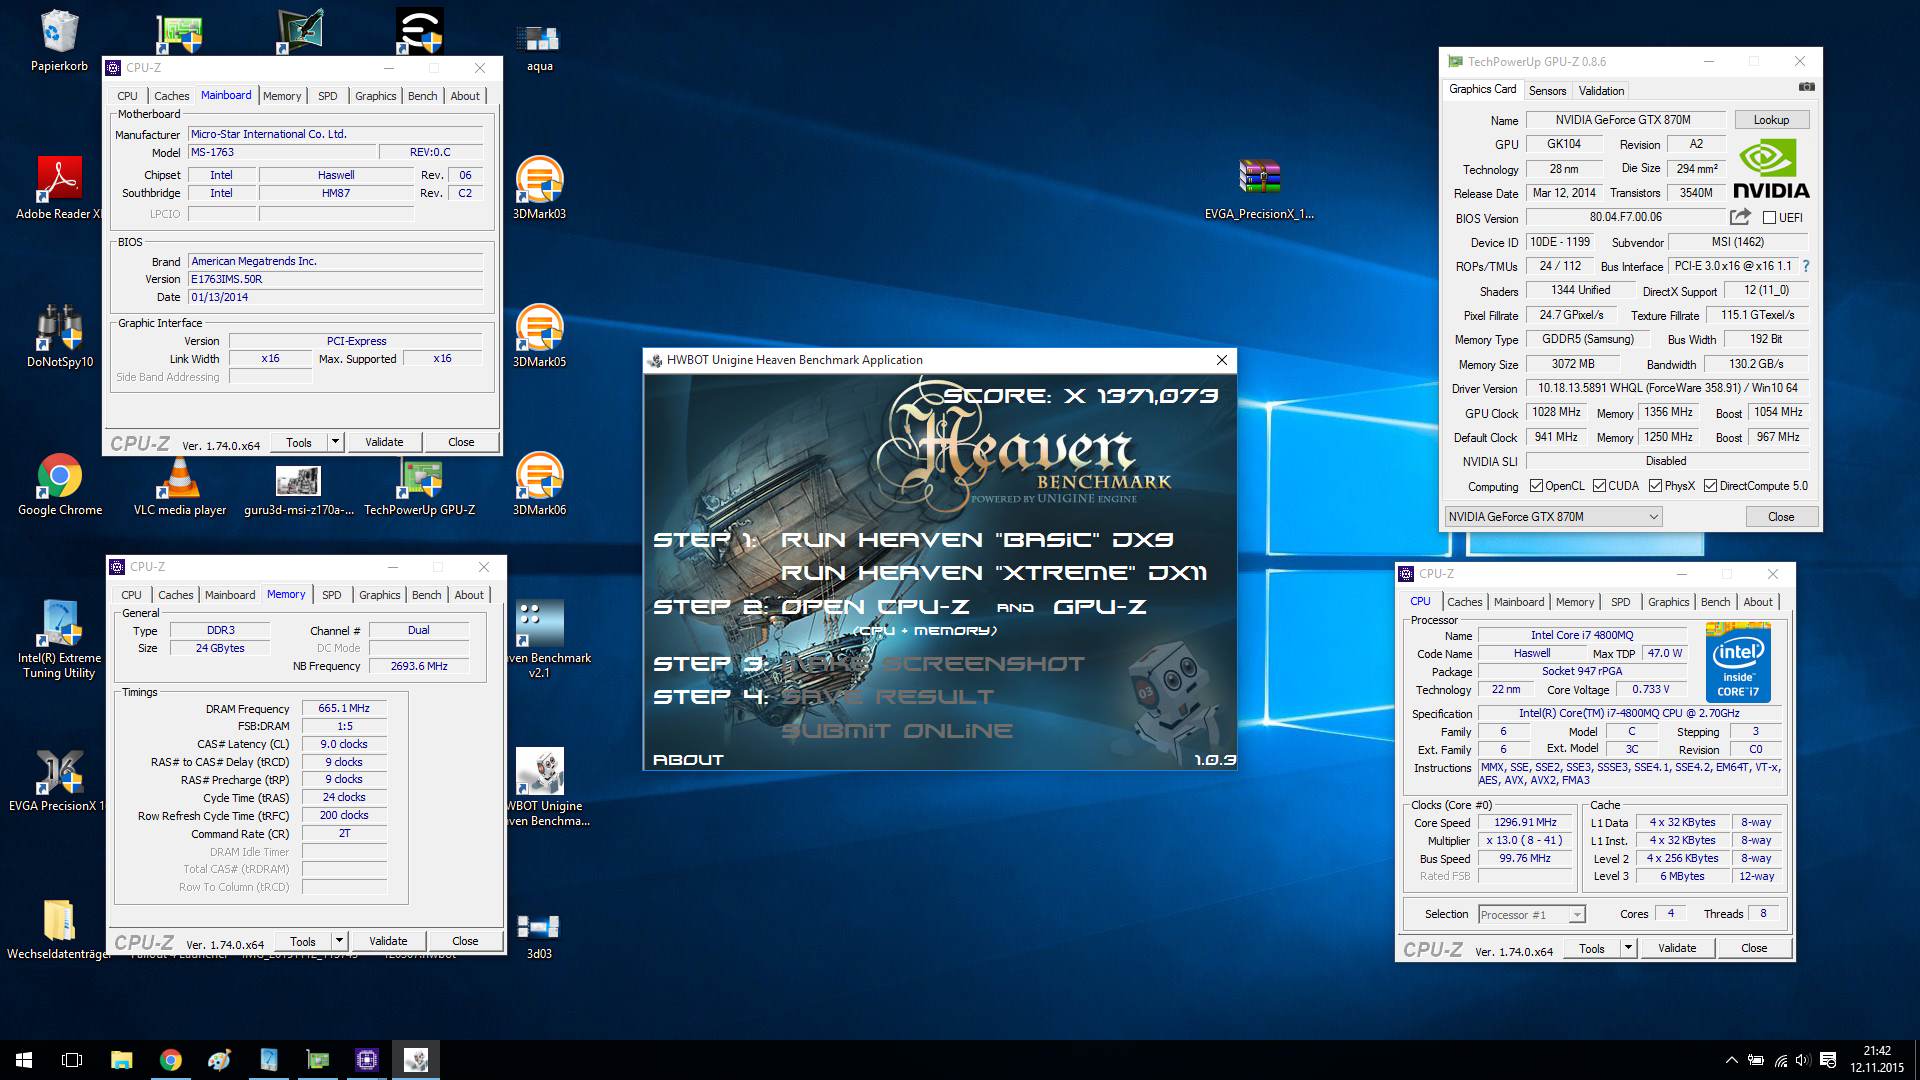
Task: Open guru3d-msi-z170a image file icon
Action: pos(298,490)
